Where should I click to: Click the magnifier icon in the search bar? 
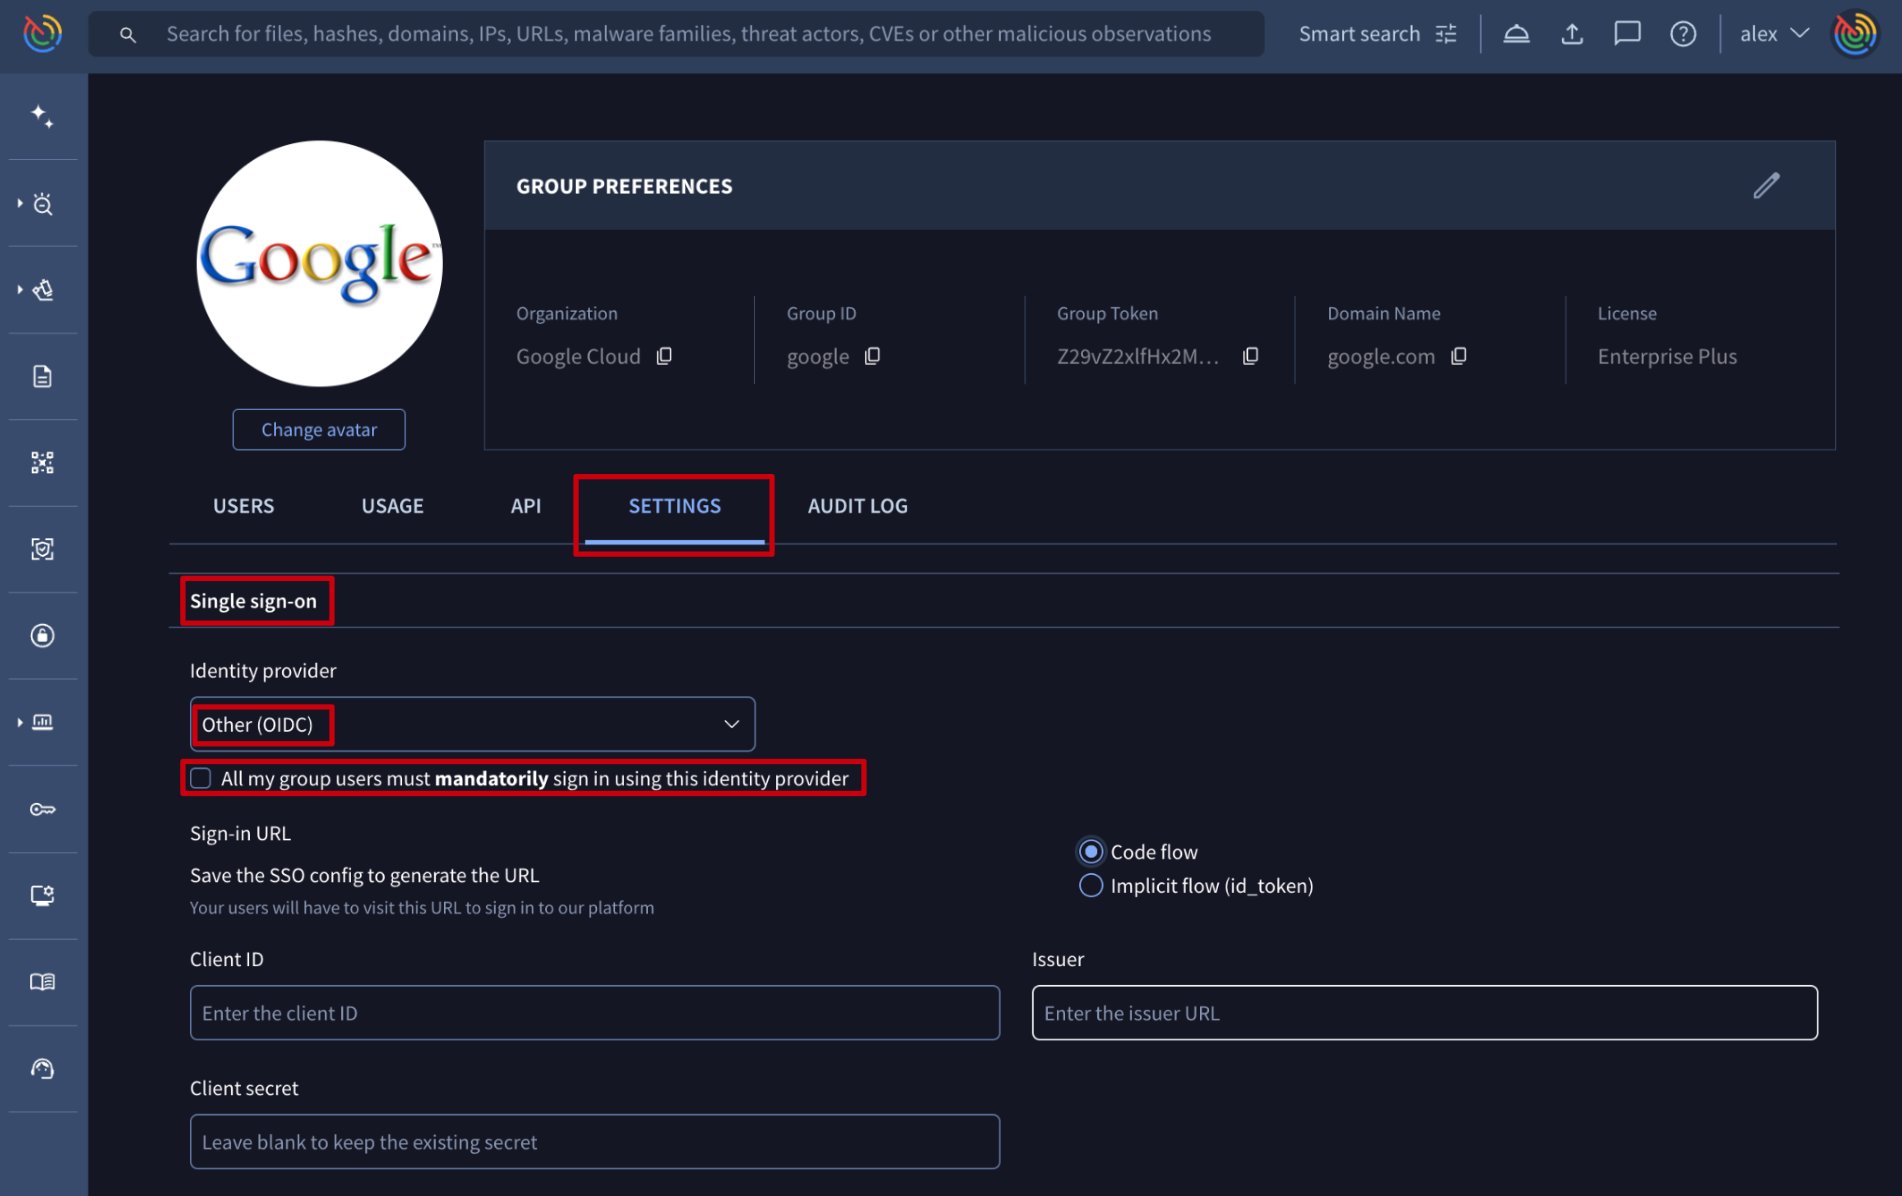[127, 35]
